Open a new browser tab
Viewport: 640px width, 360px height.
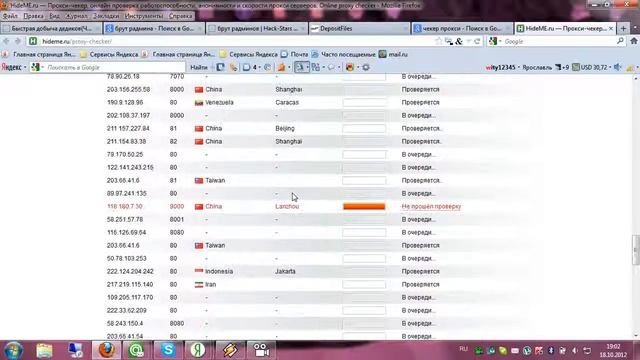(623, 29)
